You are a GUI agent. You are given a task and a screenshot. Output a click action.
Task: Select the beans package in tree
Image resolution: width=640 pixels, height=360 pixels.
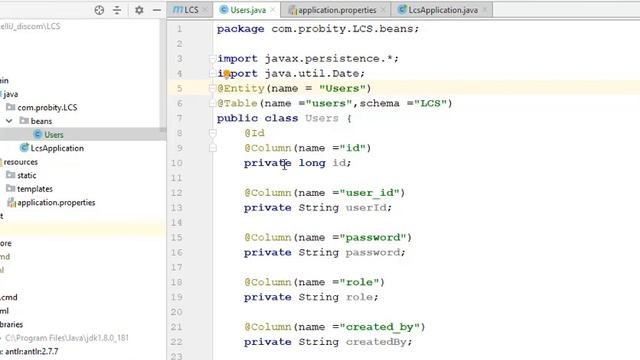pyautogui.click(x=41, y=121)
